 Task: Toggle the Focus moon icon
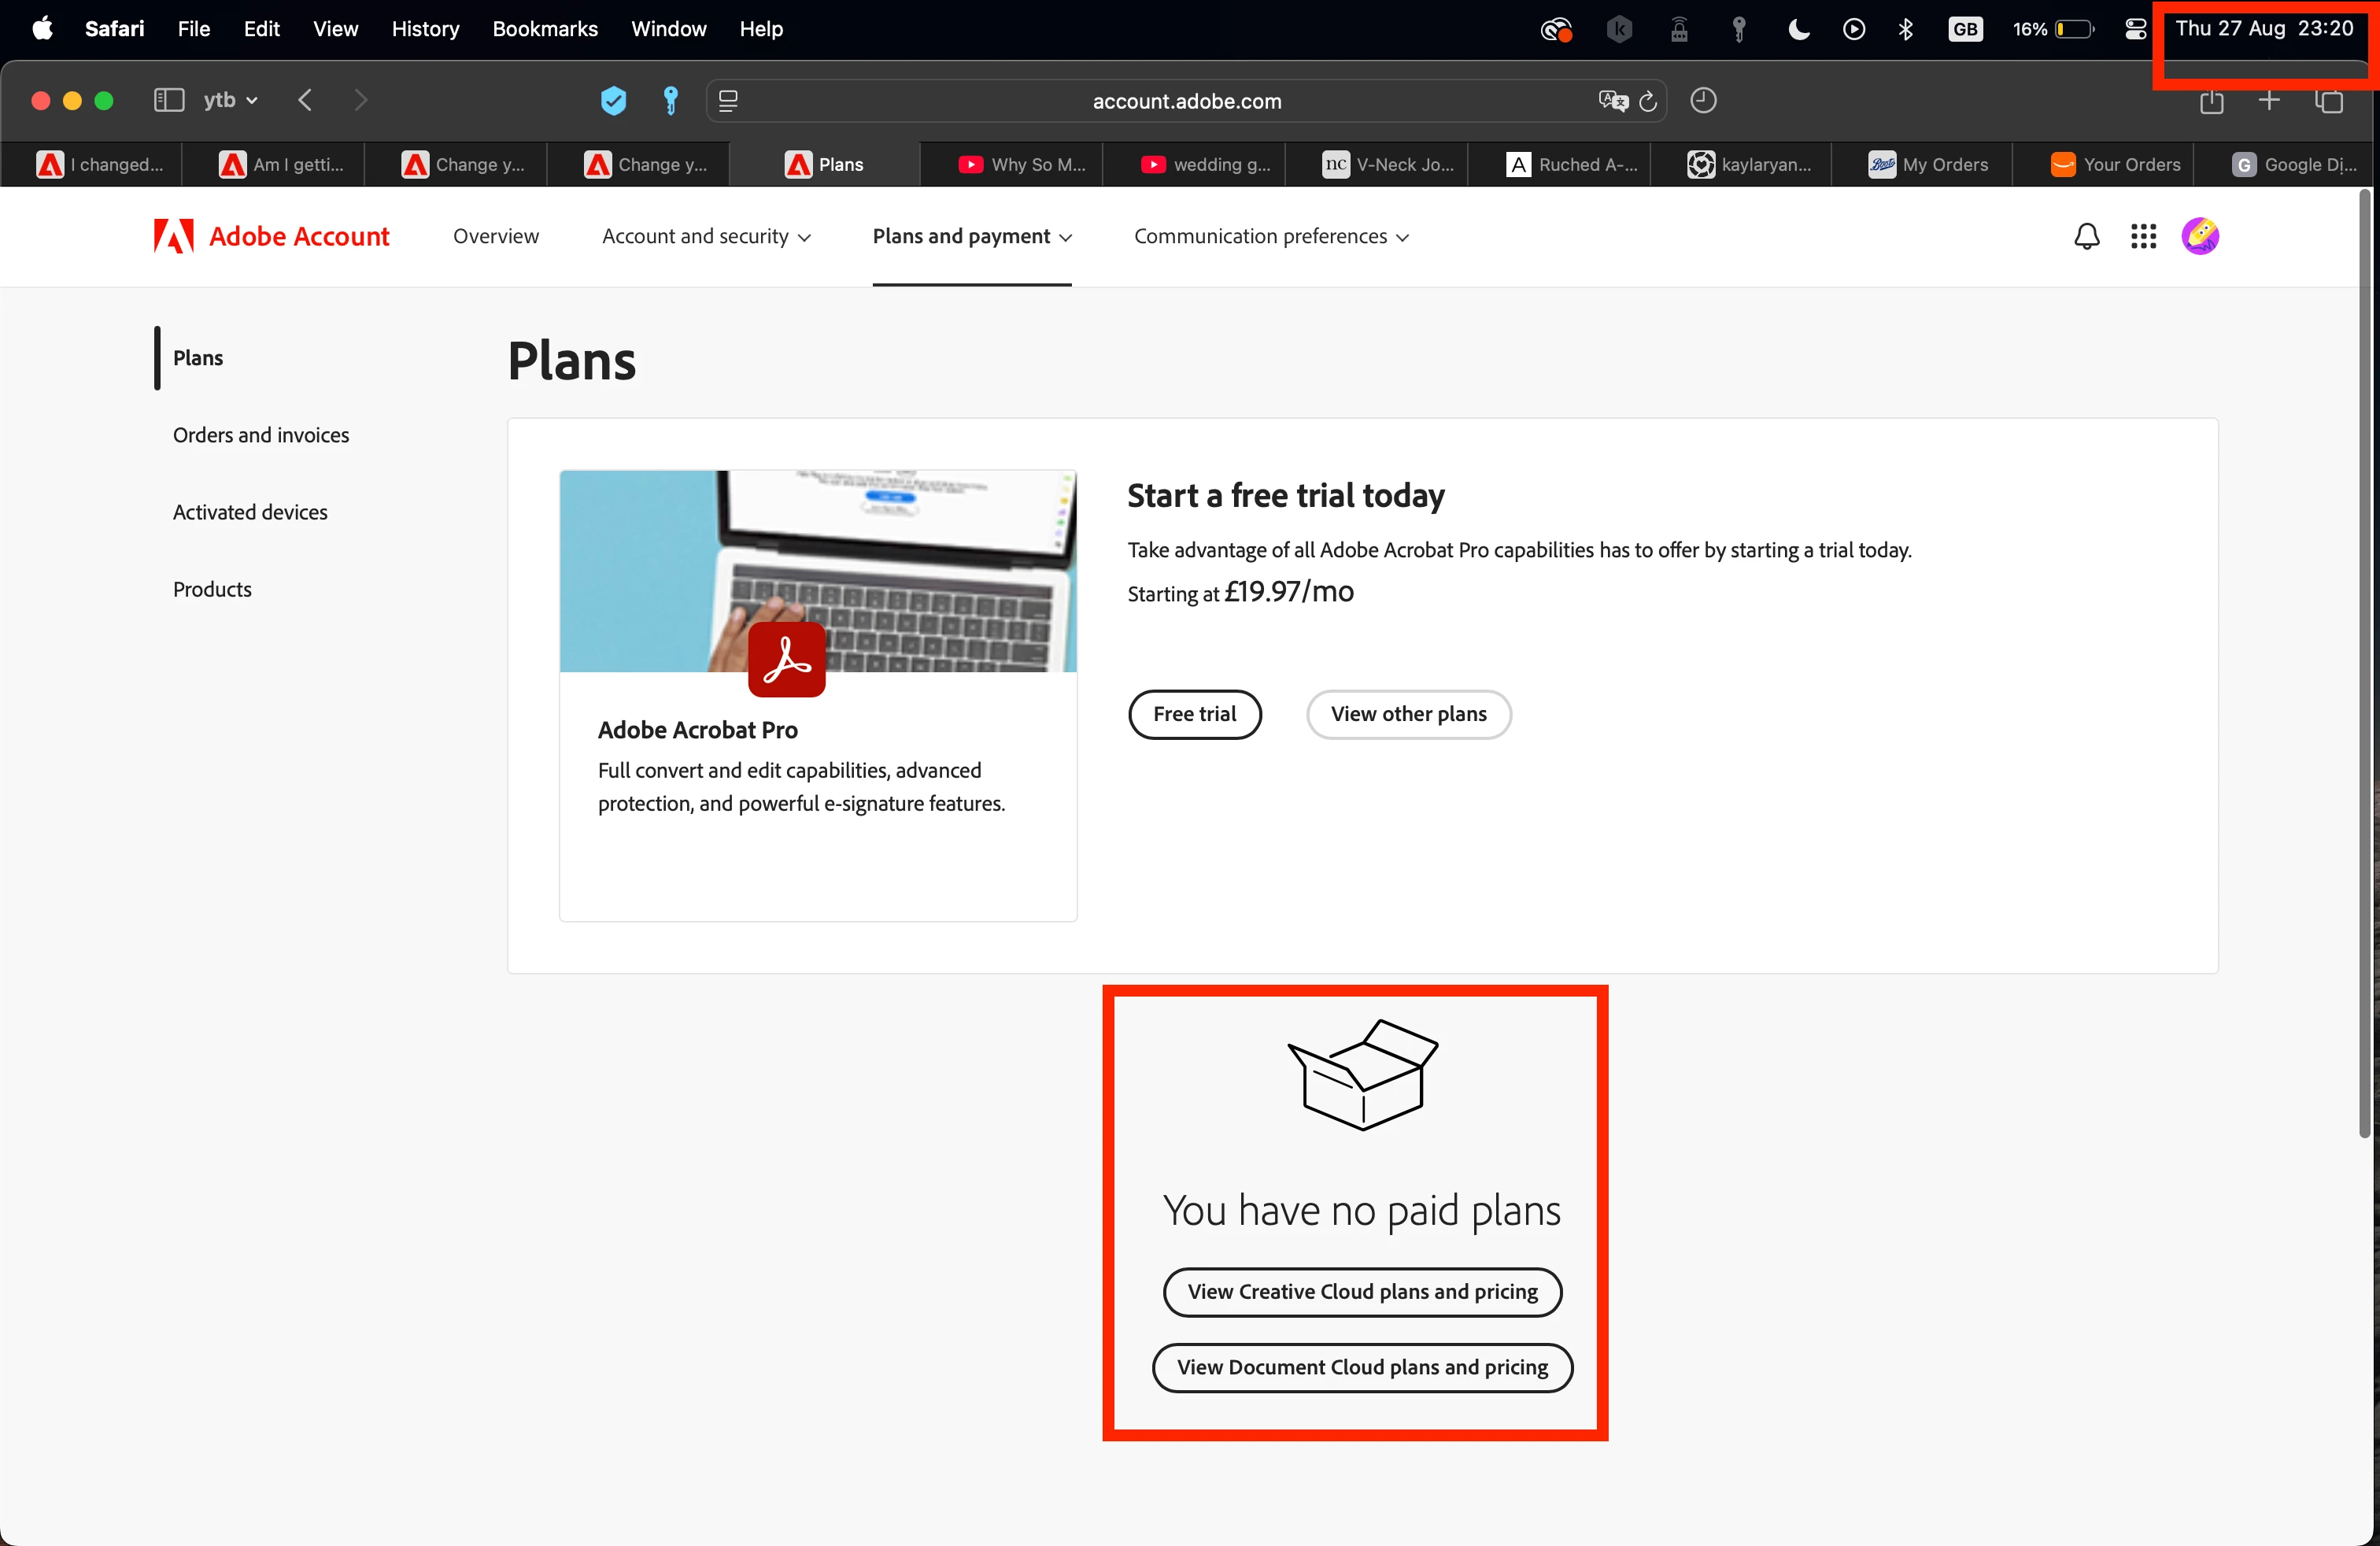click(x=1798, y=29)
